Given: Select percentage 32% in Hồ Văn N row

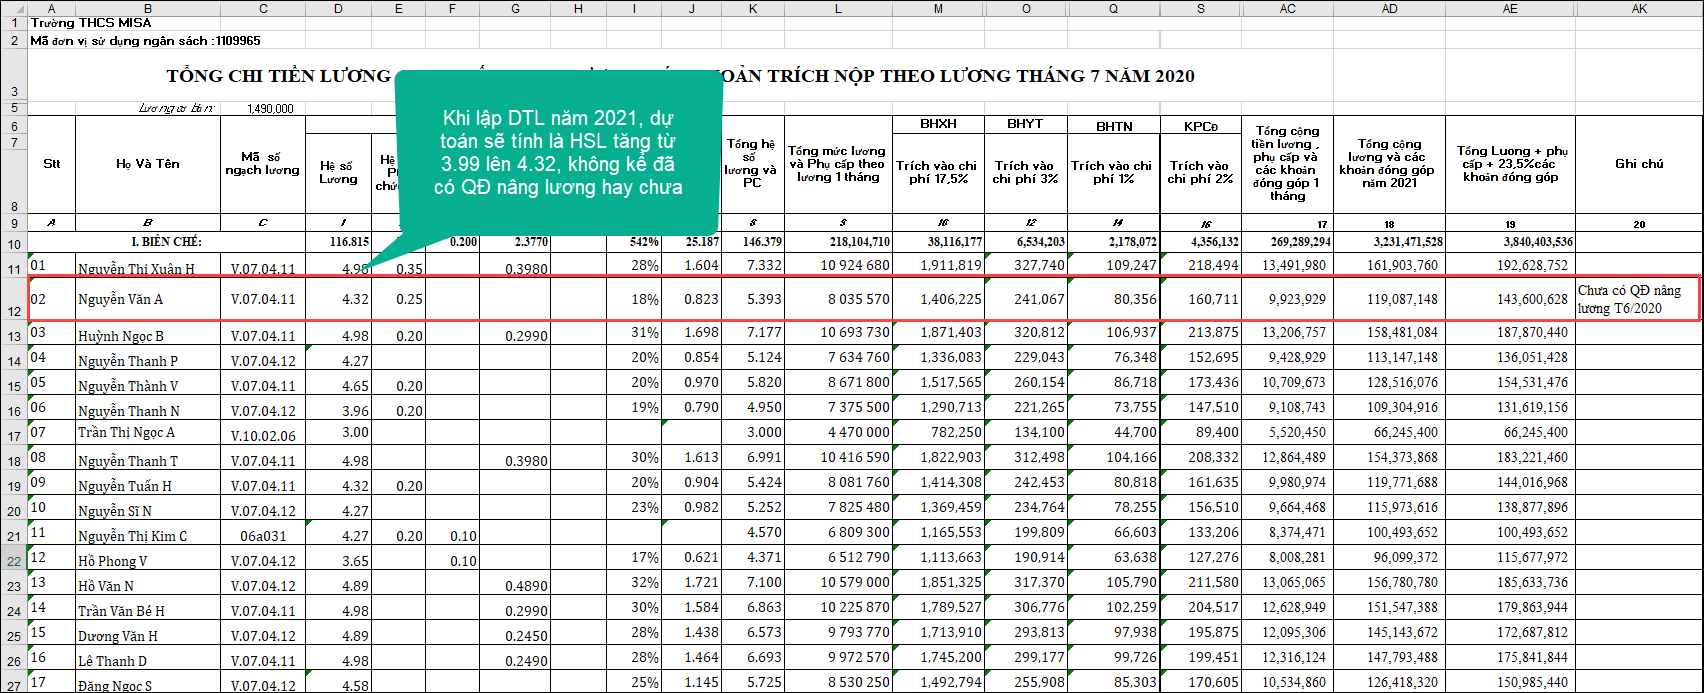Looking at the screenshot, I should coord(633,583).
